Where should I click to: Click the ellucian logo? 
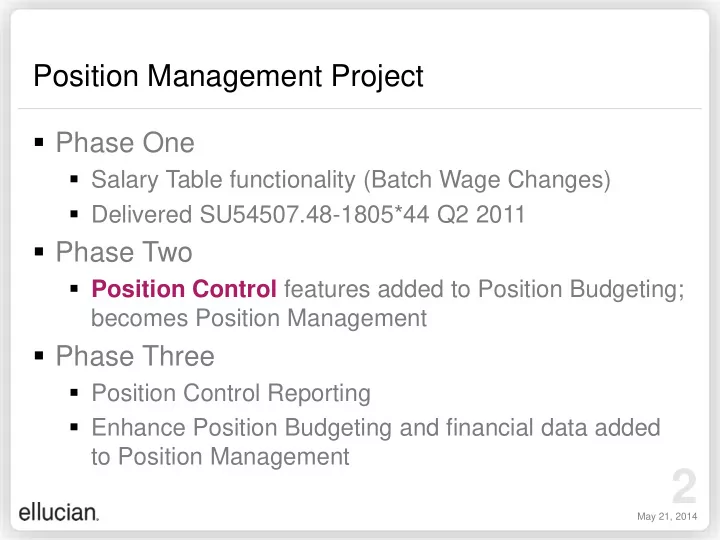tap(59, 512)
